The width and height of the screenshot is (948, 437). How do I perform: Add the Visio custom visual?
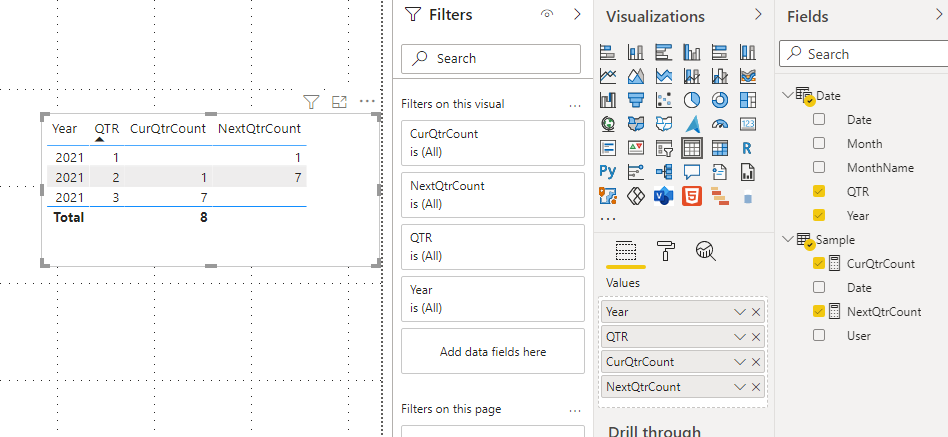[664, 196]
